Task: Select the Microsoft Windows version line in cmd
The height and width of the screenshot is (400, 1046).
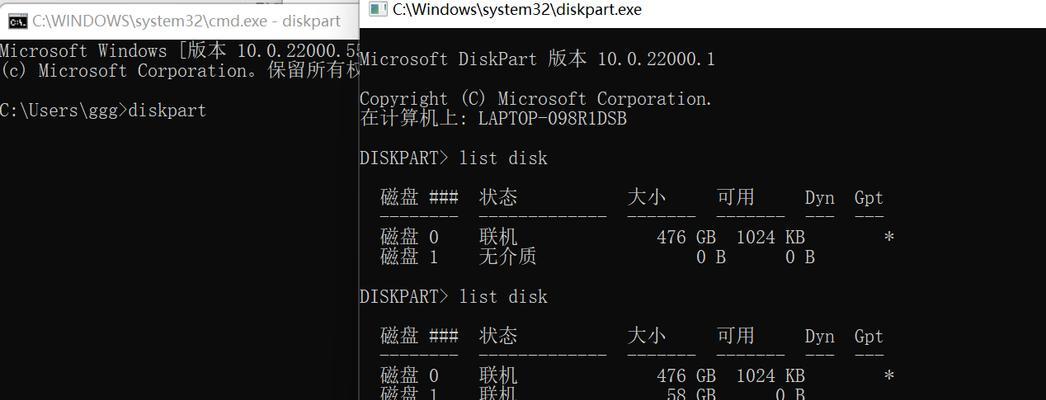Action: click(179, 51)
